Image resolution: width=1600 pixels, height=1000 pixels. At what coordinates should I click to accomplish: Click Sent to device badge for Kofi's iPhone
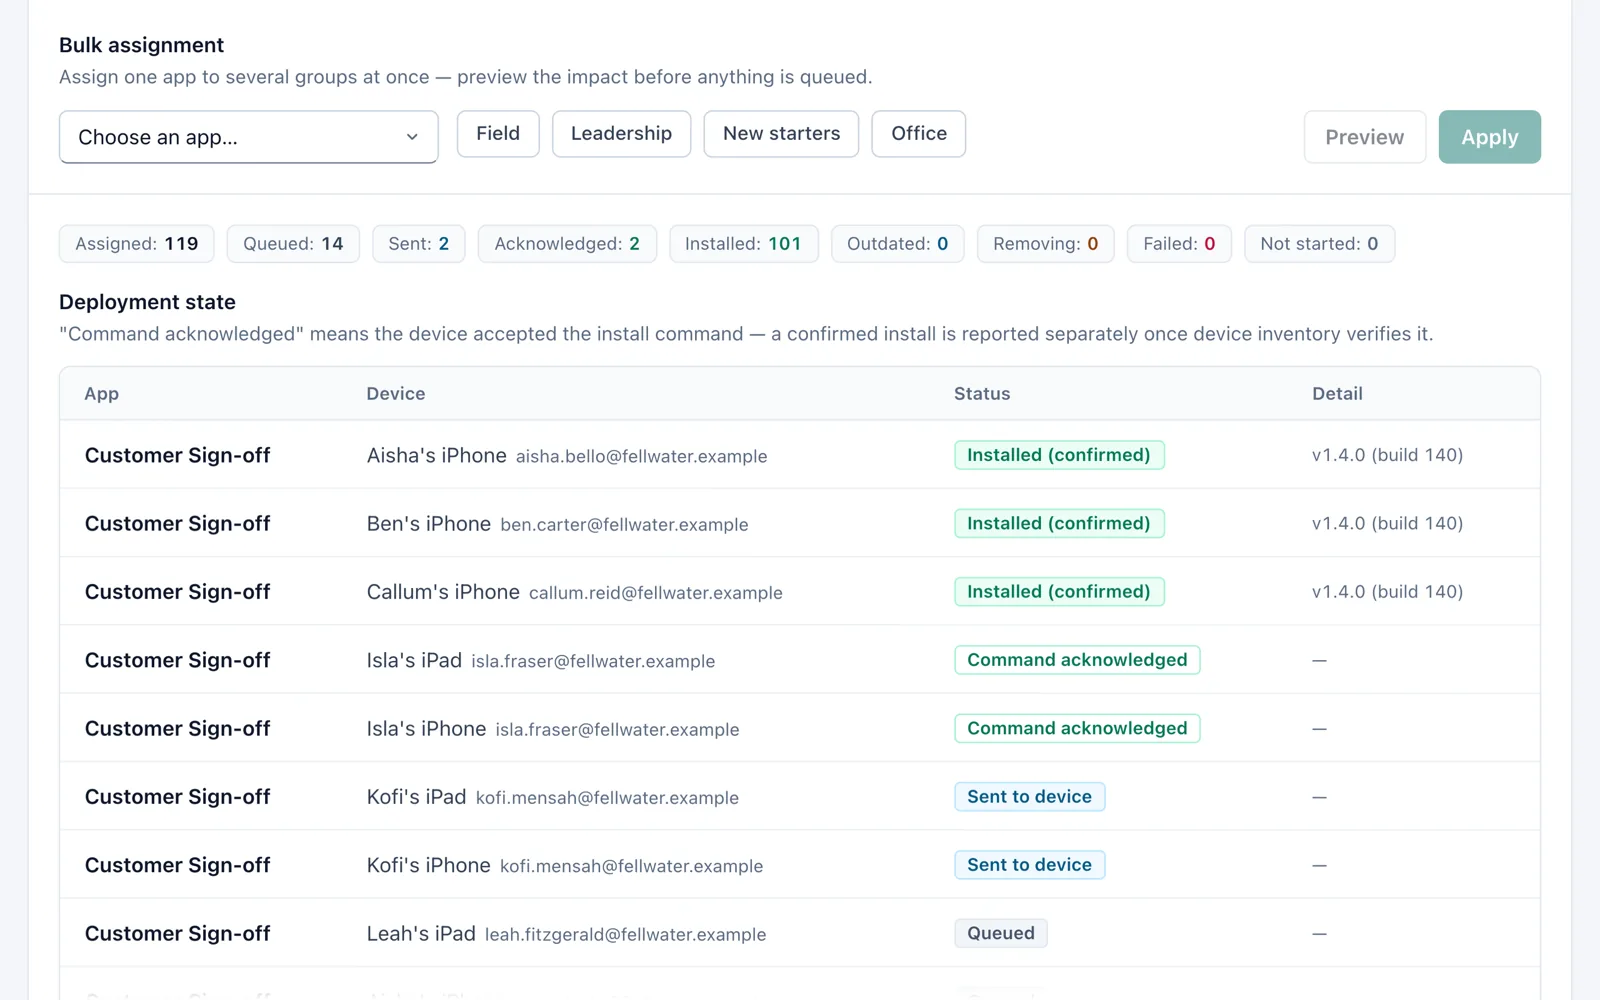click(1029, 865)
